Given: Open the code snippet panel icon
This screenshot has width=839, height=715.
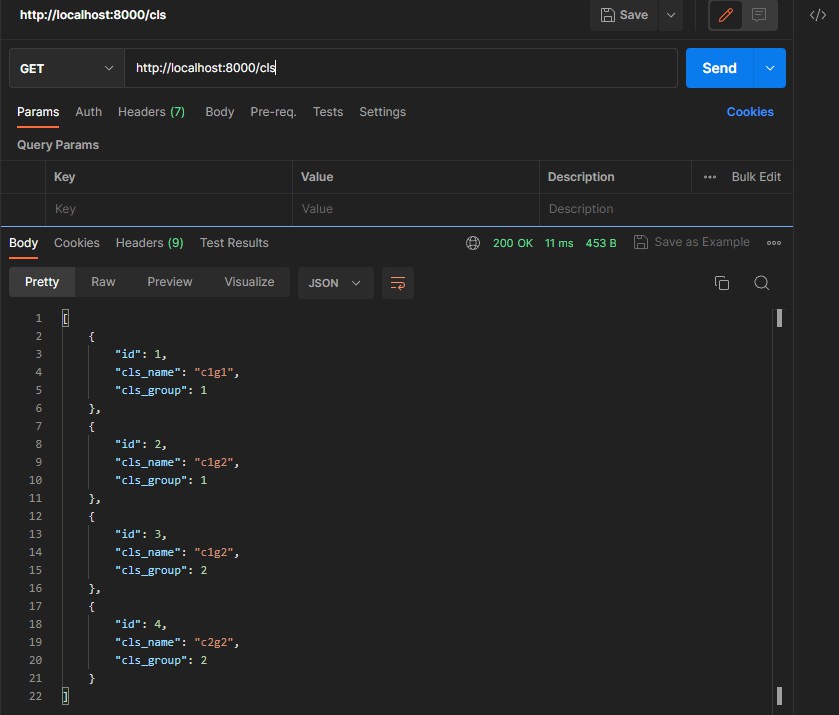Looking at the screenshot, I should (x=817, y=15).
